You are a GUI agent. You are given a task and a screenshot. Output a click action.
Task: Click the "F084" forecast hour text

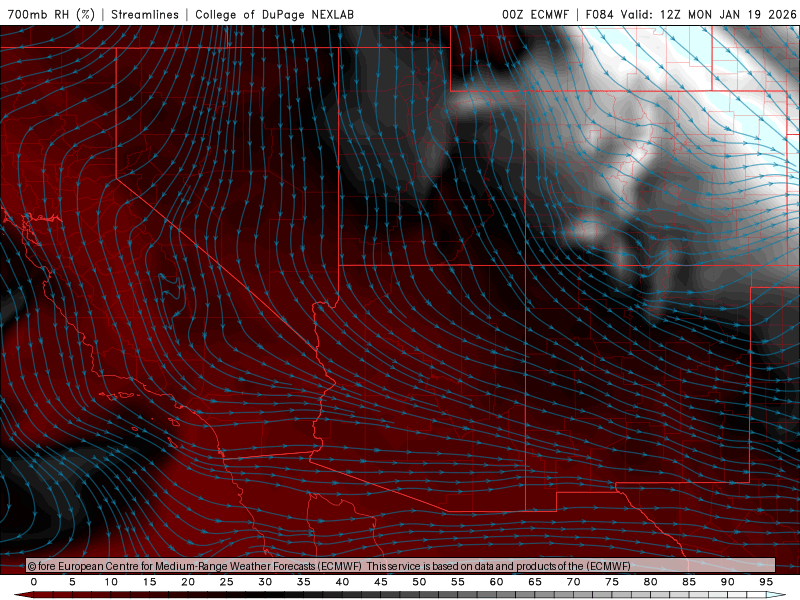click(599, 14)
